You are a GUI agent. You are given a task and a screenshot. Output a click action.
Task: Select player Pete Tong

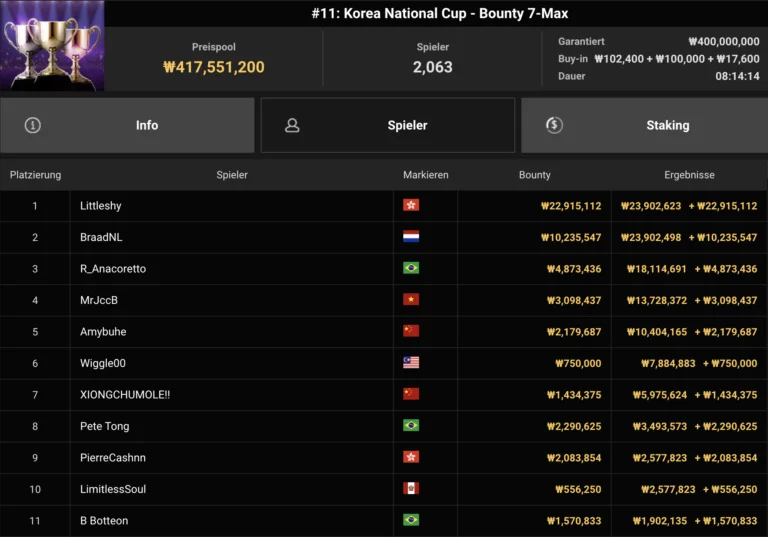pyautogui.click(x=104, y=426)
